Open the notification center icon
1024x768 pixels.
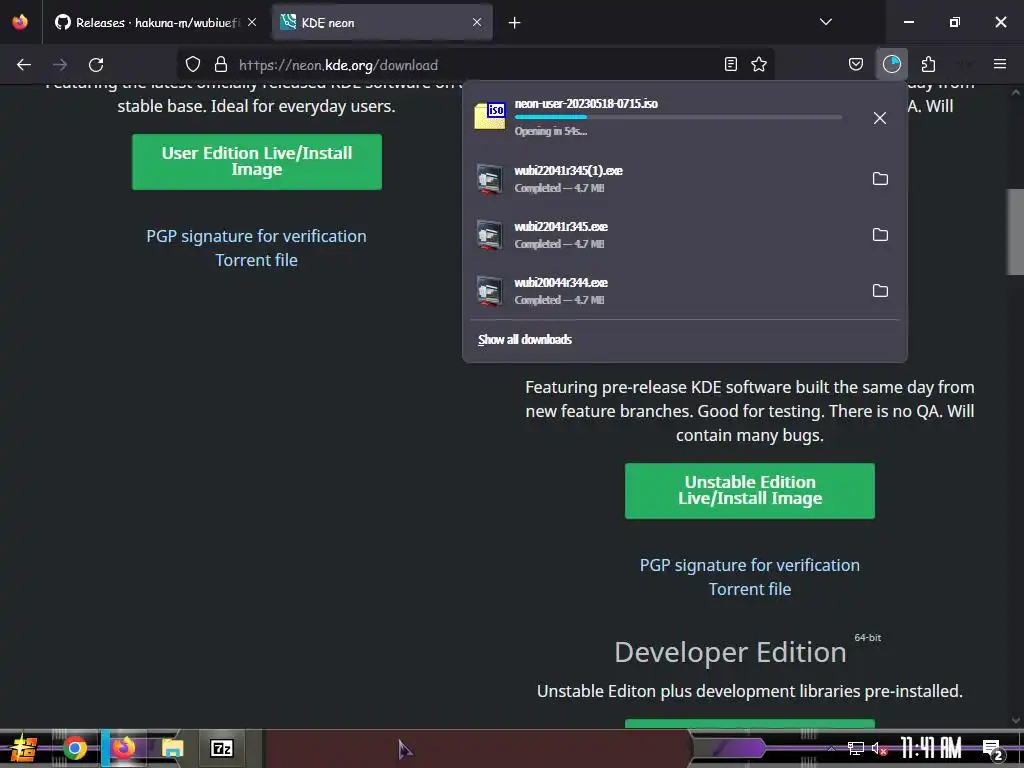click(993, 749)
